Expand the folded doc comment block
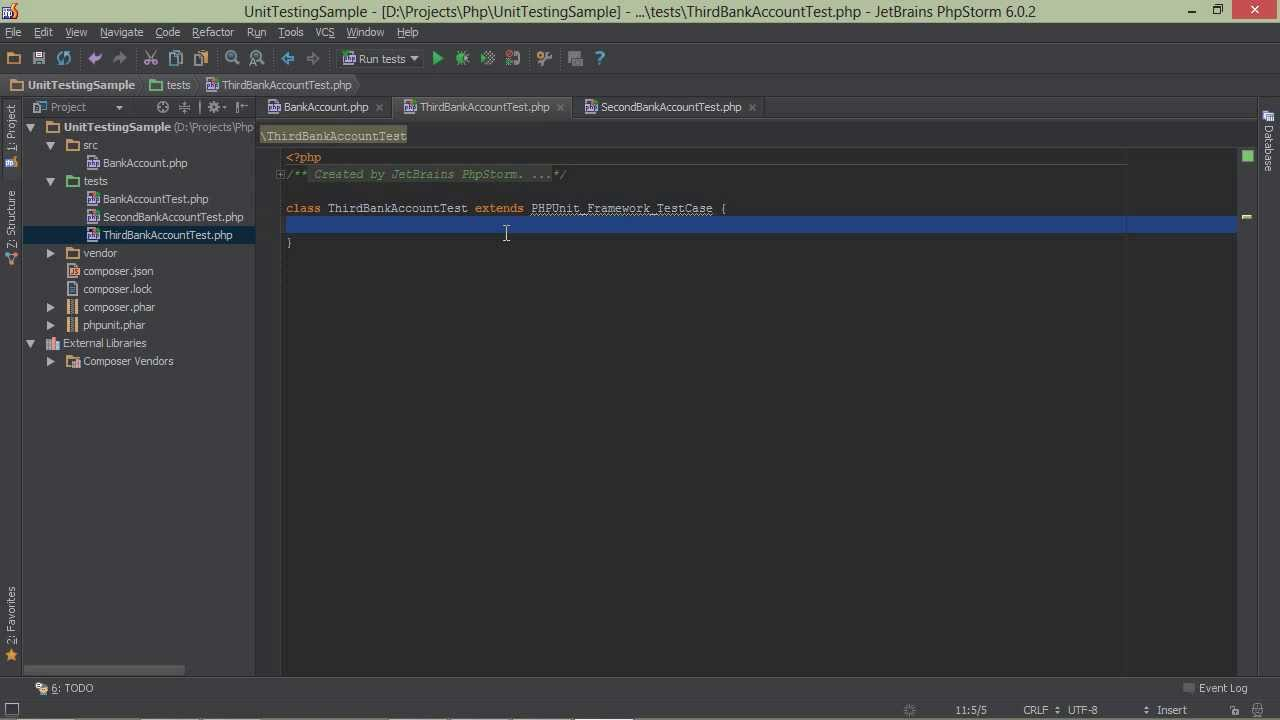 (x=280, y=175)
